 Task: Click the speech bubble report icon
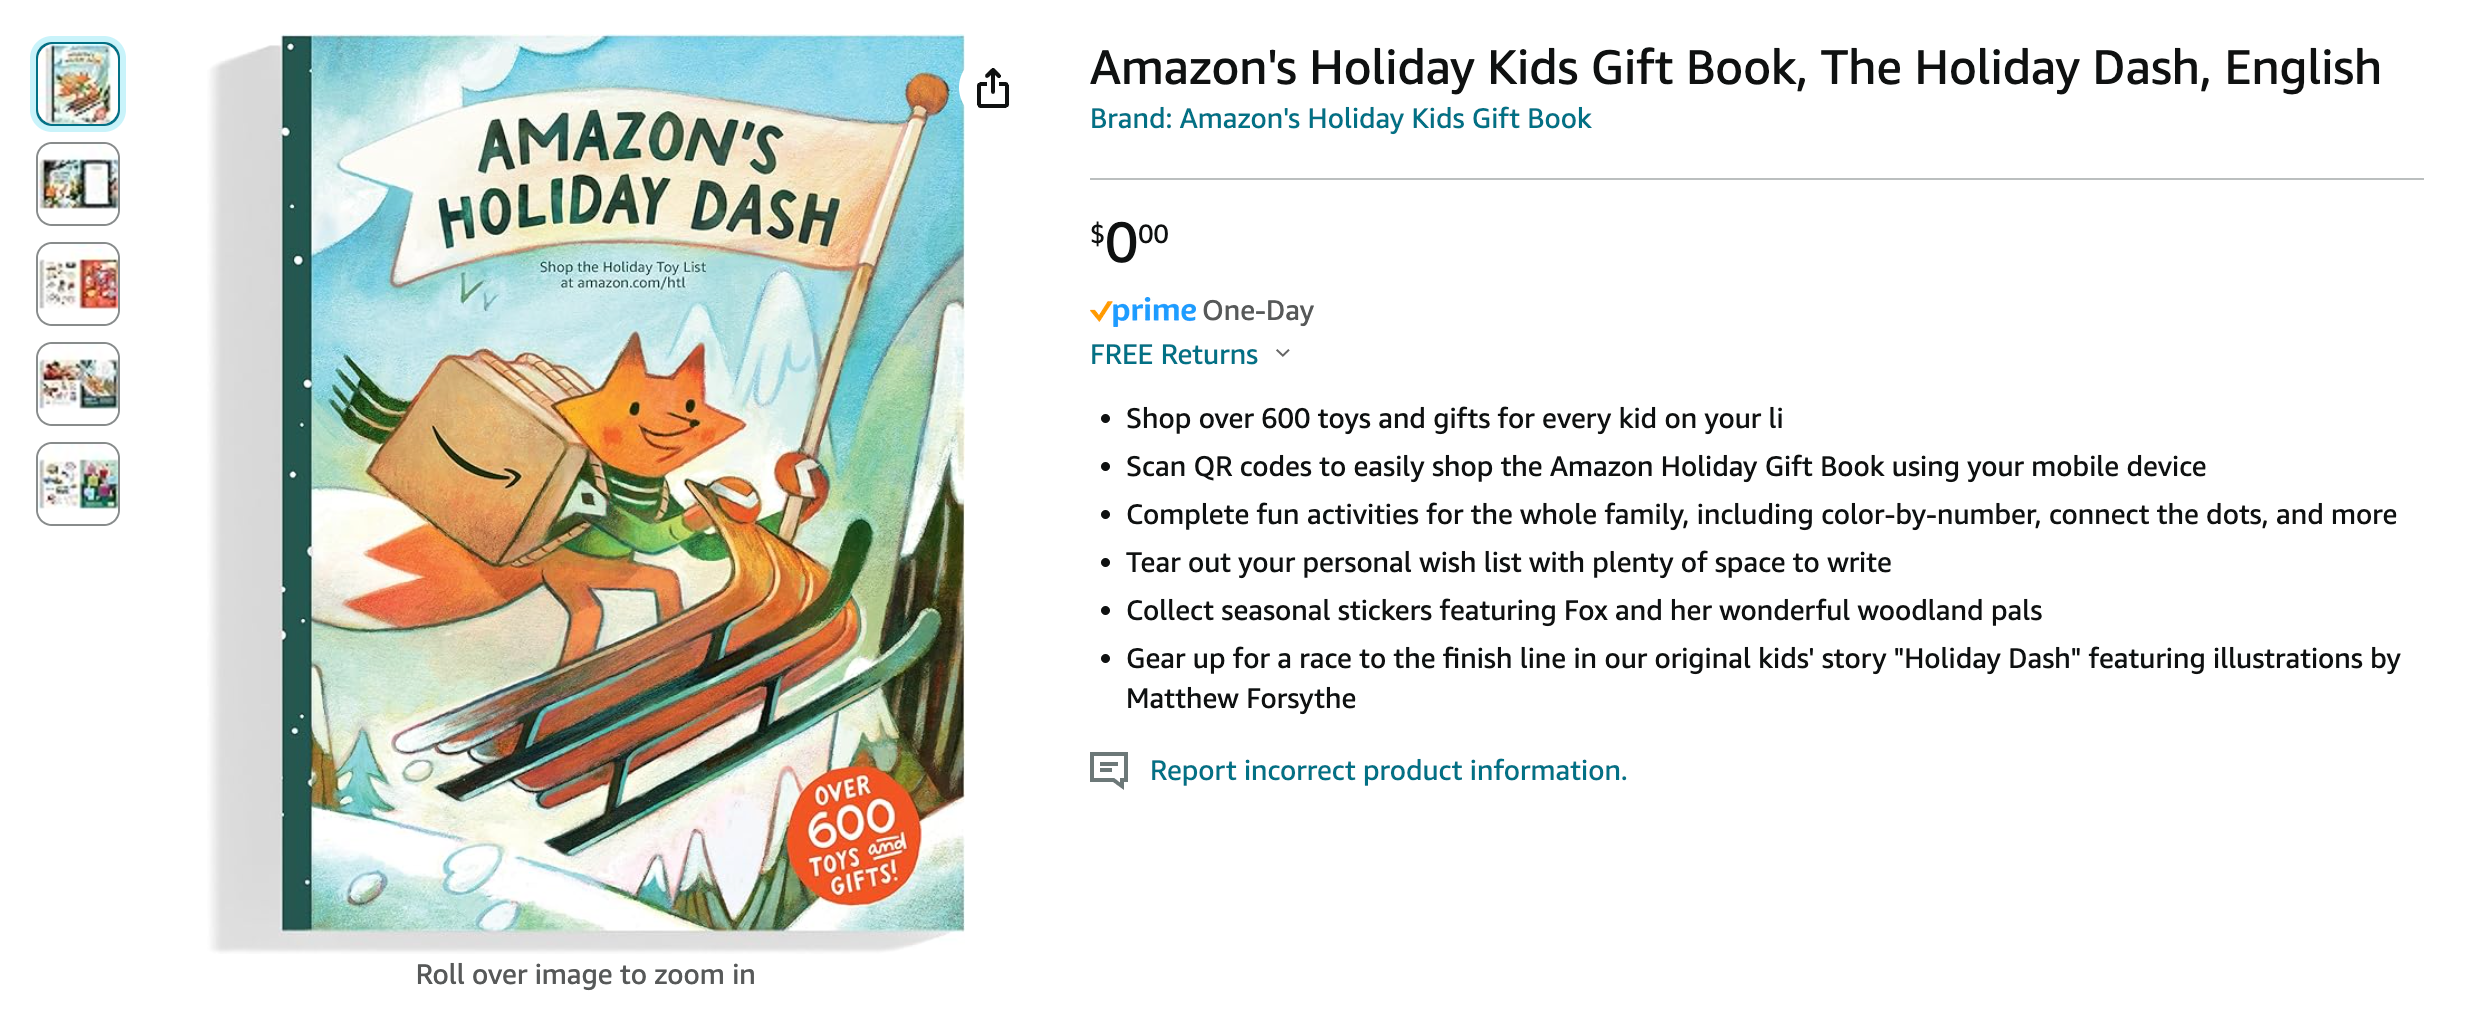point(1109,770)
